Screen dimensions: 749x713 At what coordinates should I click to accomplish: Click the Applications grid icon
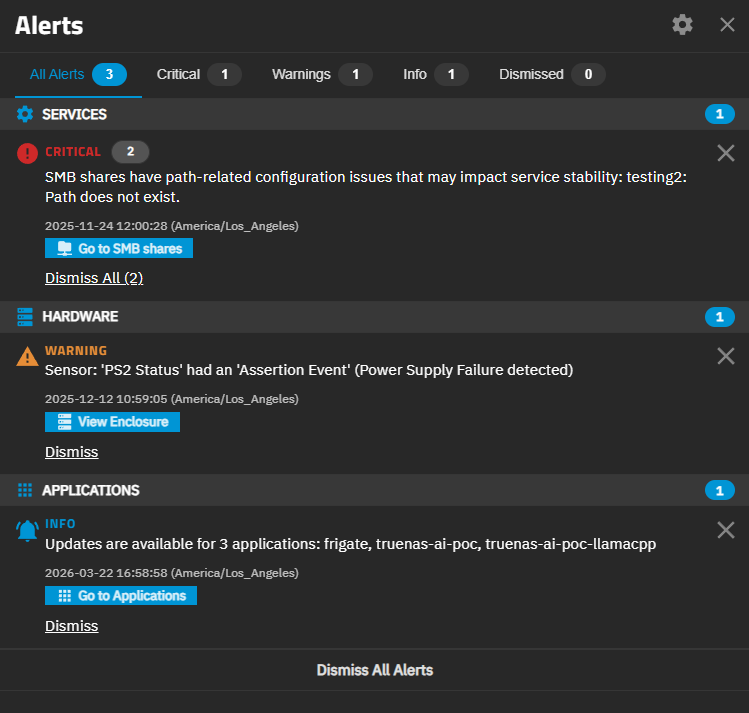(25, 490)
